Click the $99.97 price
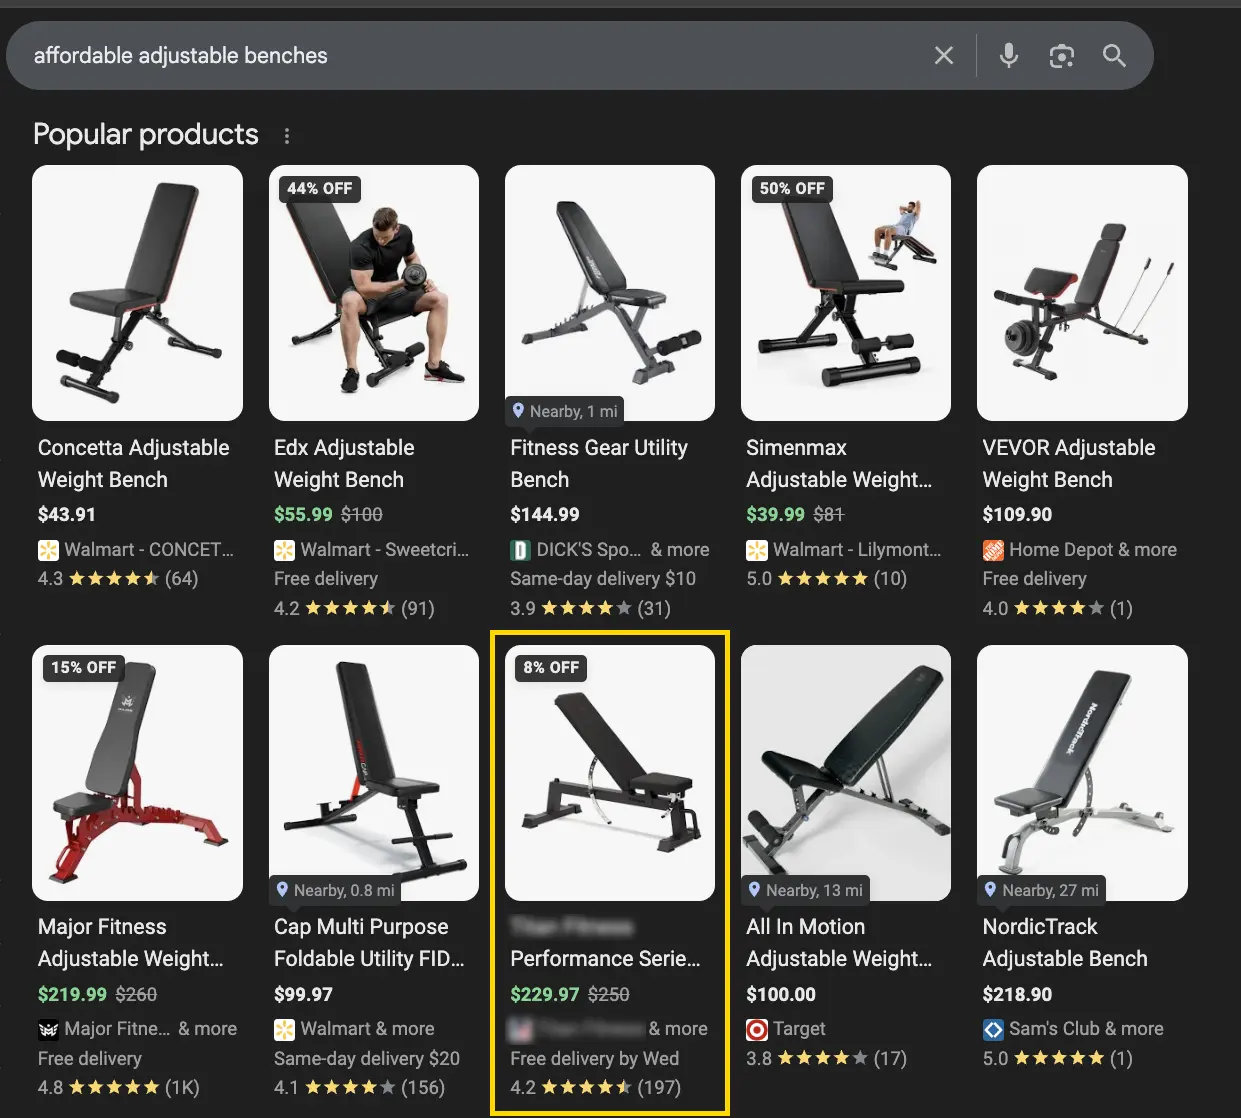This screenshot has width=1241, height=1118. point(303,995)
